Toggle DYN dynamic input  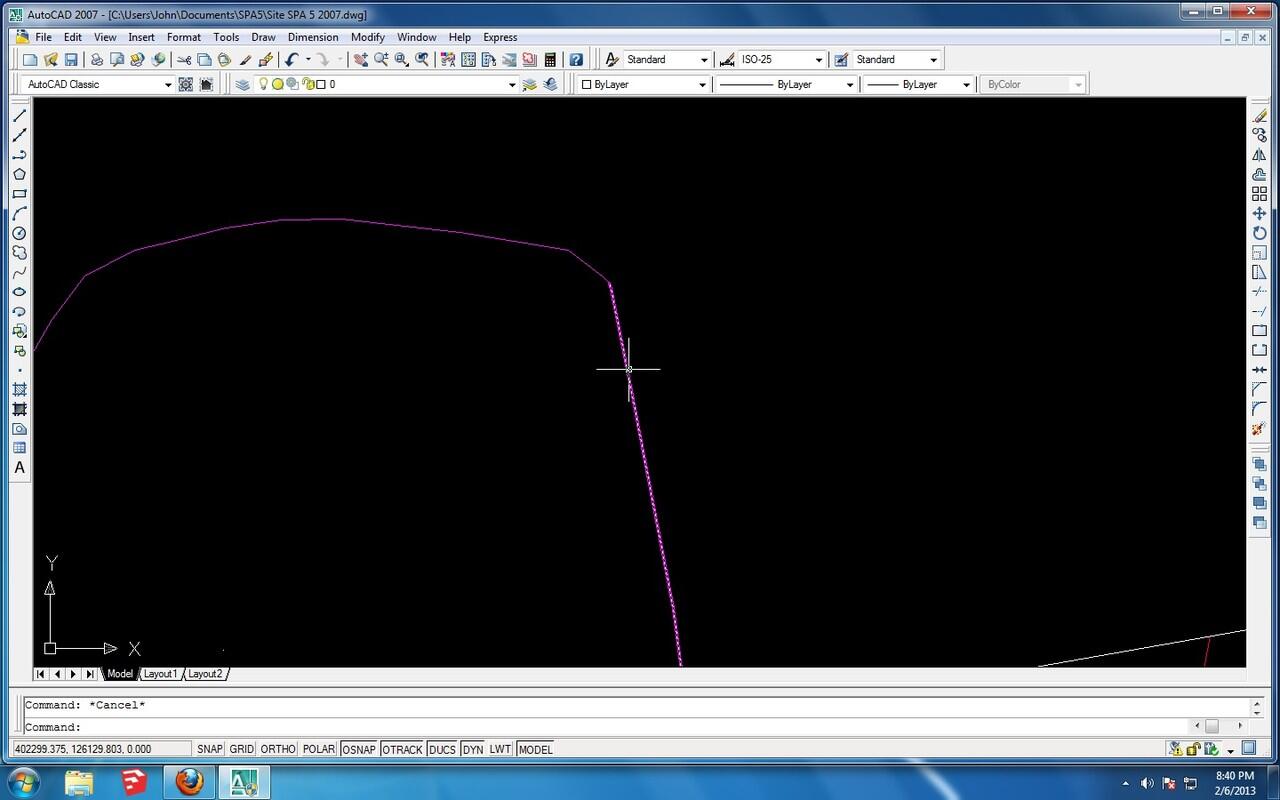tap(472, 749)
